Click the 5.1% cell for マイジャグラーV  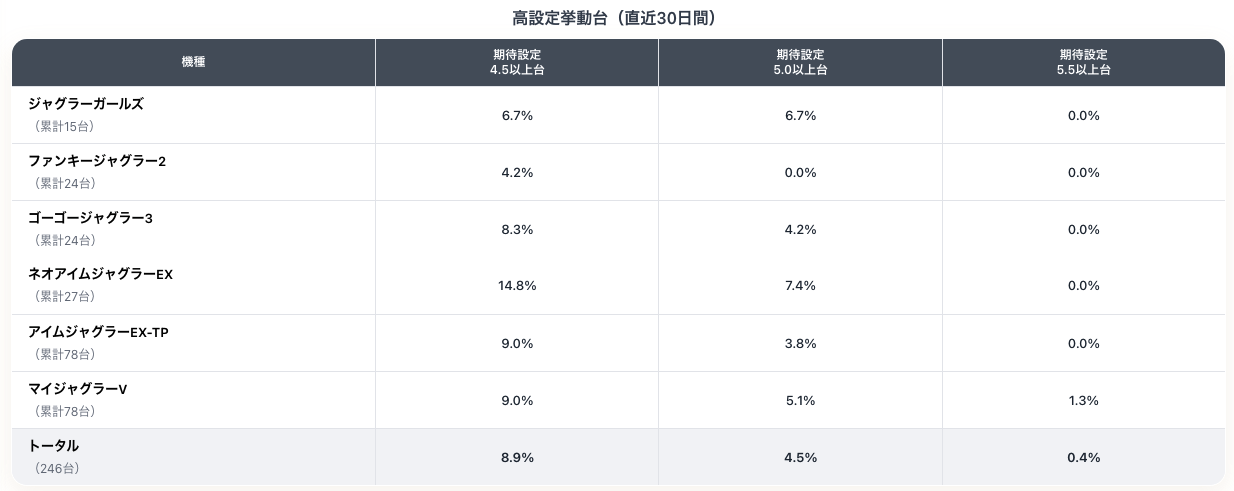click(x=800, y=401)
